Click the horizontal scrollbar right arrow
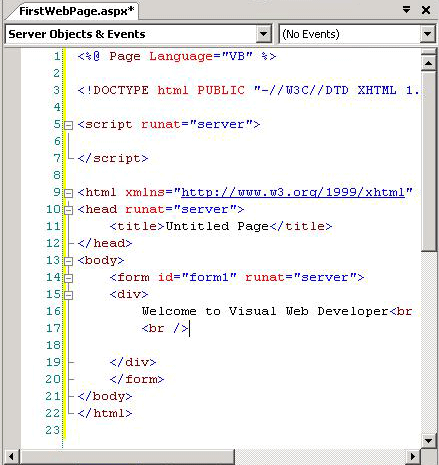The width and height of the screenshot is (439, 465). [x=413, y=456]
